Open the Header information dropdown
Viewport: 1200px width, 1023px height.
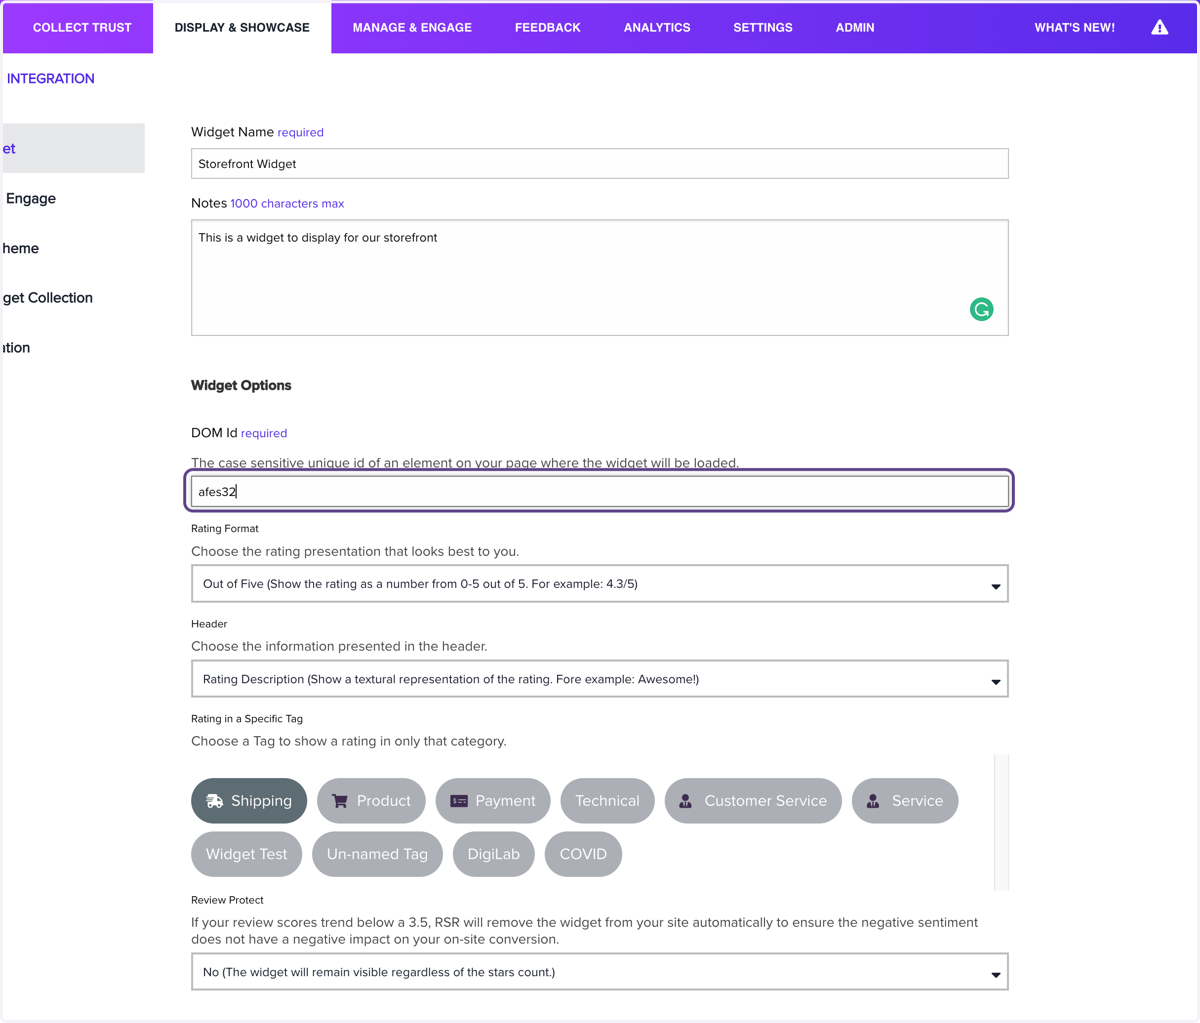[599, 679]
